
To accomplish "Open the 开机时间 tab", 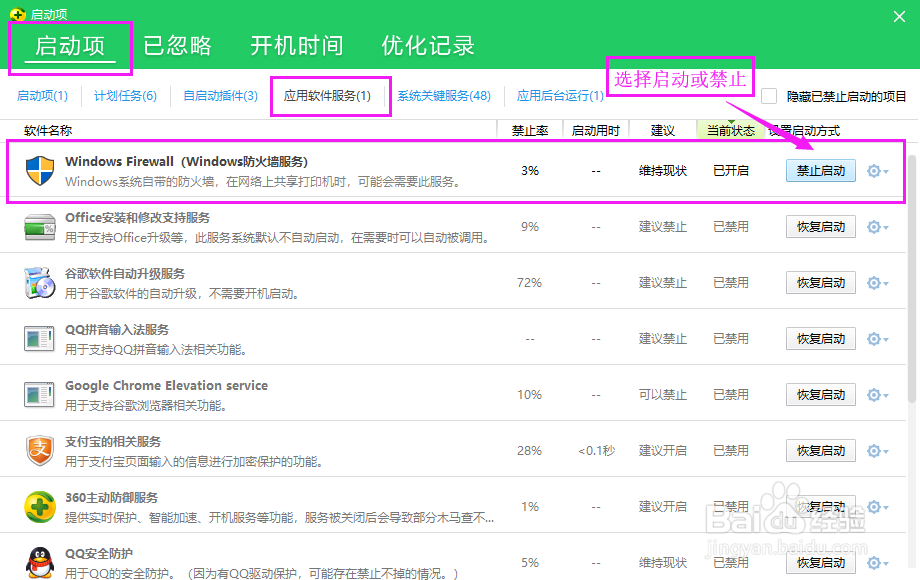I will (x=297, y=46).
